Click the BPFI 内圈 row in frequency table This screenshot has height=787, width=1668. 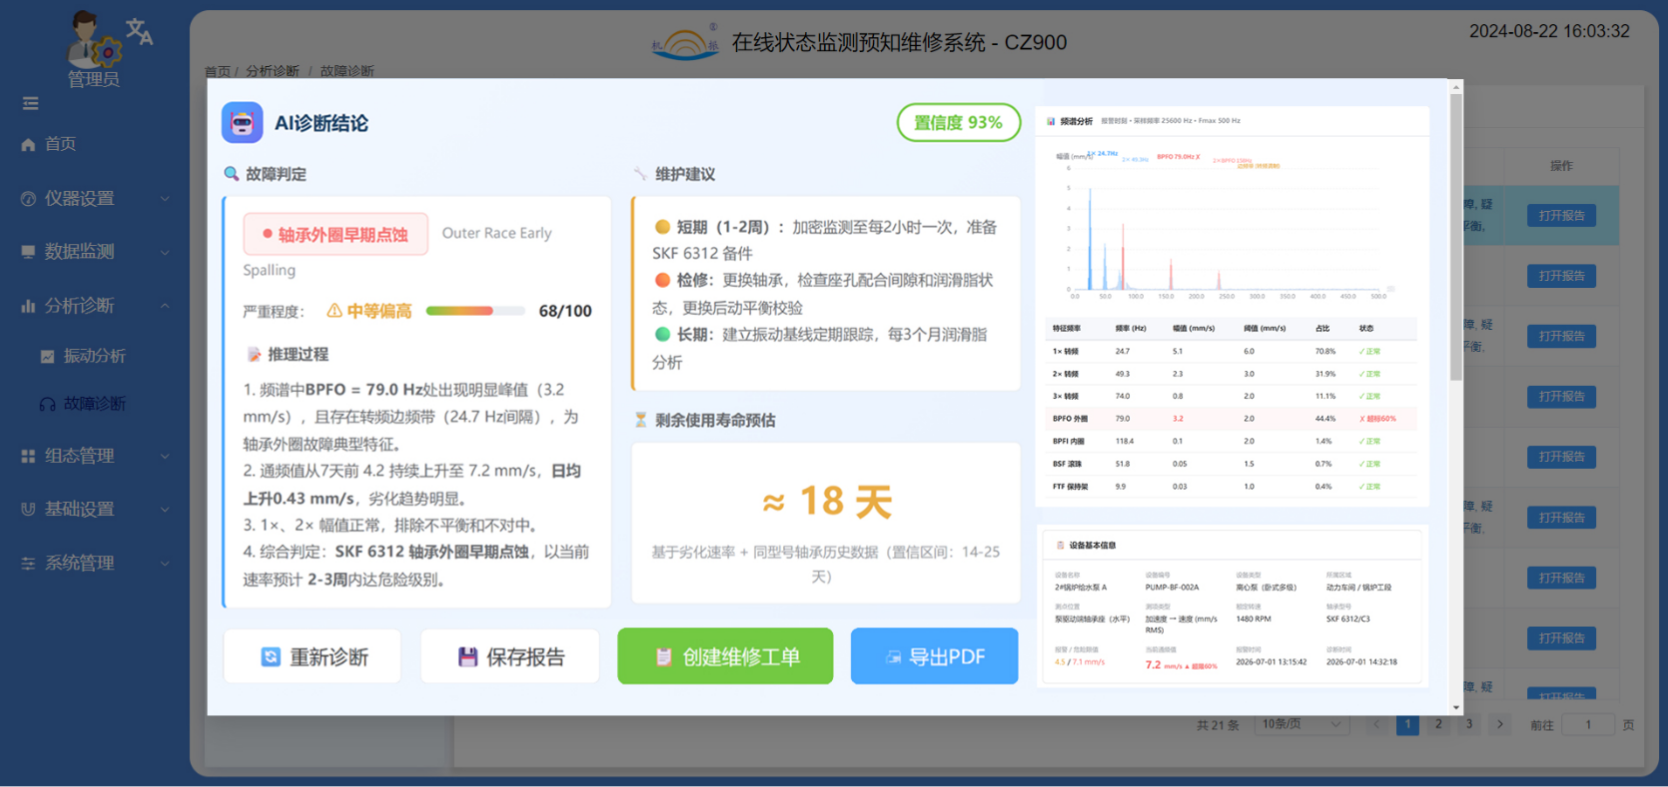pos(1231,441)
